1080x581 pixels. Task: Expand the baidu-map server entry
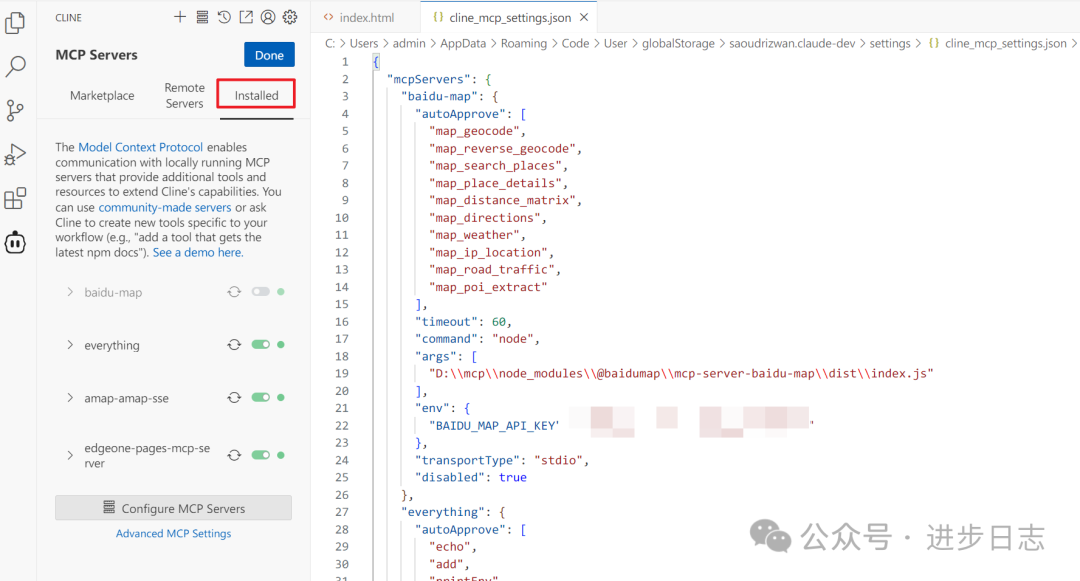[x=70, y=292]
